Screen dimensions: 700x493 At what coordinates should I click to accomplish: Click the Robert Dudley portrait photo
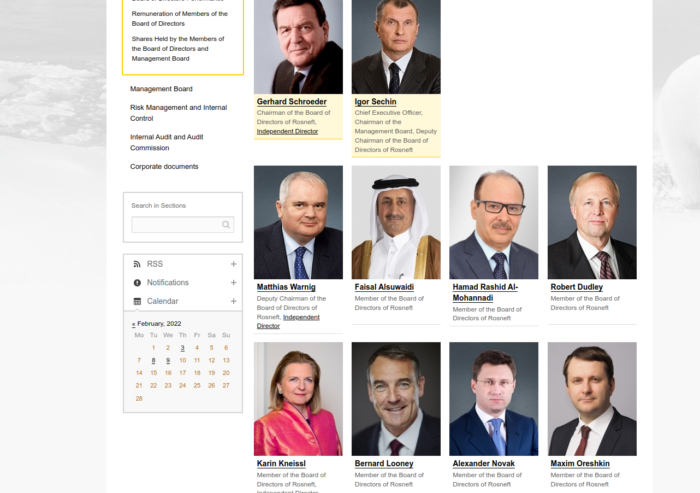point(592,222)
